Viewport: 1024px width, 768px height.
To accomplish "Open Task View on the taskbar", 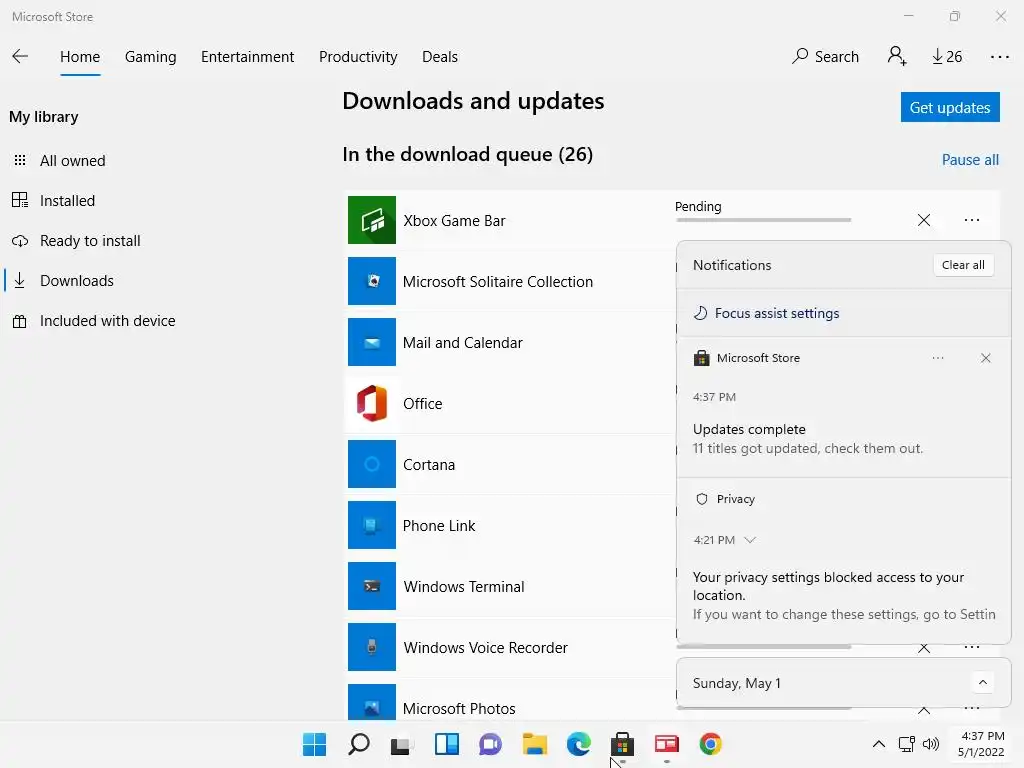I will pyautogui.click(x=402, y=744).
